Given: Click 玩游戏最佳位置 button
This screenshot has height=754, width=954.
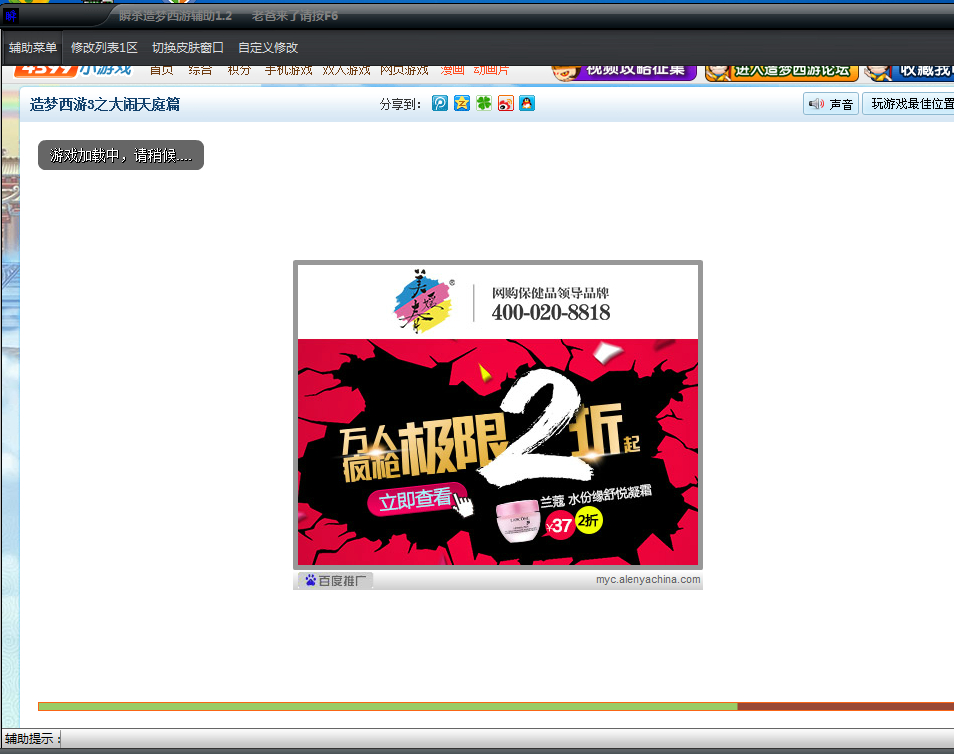Looking at the screenshot, I should click(x=909, y=104).
